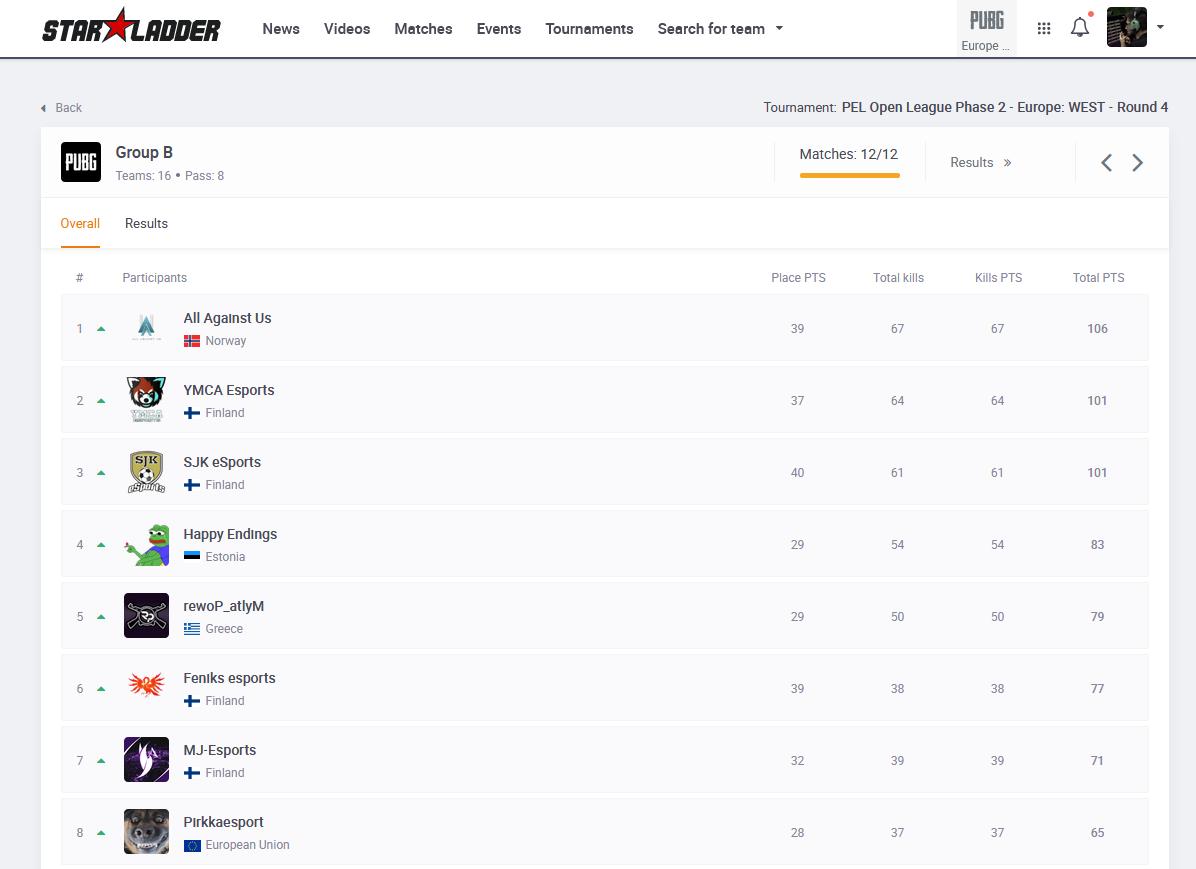Select total points 106 for All Against Us
This screenshot has width=1196, height=869.
pyautogui.click(x=1097, y=329)
